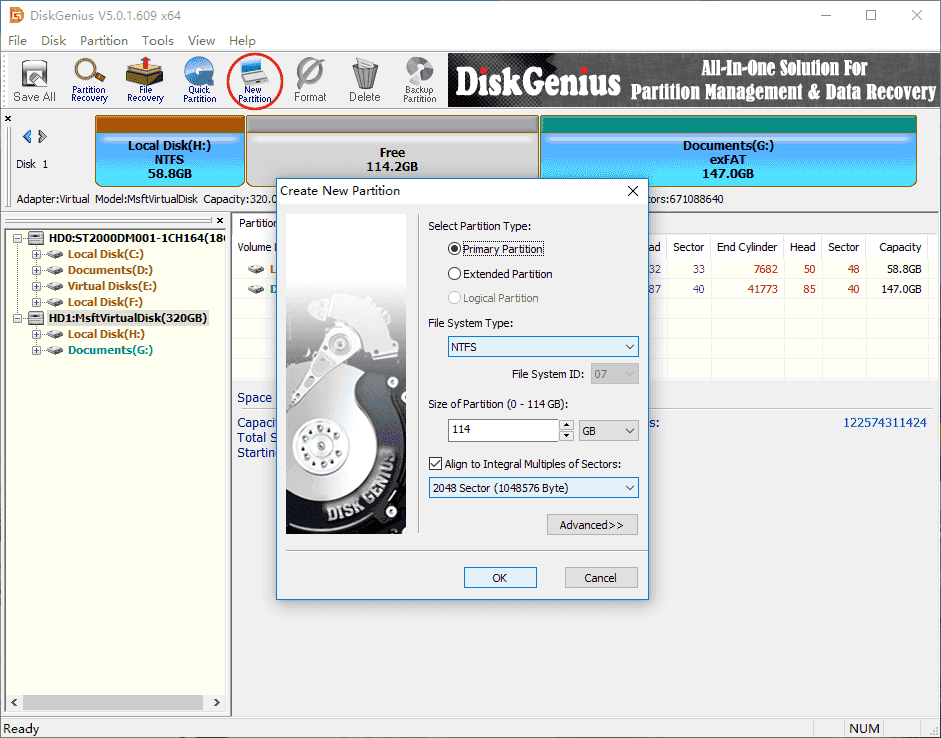Open the Partition menu
941x738 pixels.
point(104,41)
